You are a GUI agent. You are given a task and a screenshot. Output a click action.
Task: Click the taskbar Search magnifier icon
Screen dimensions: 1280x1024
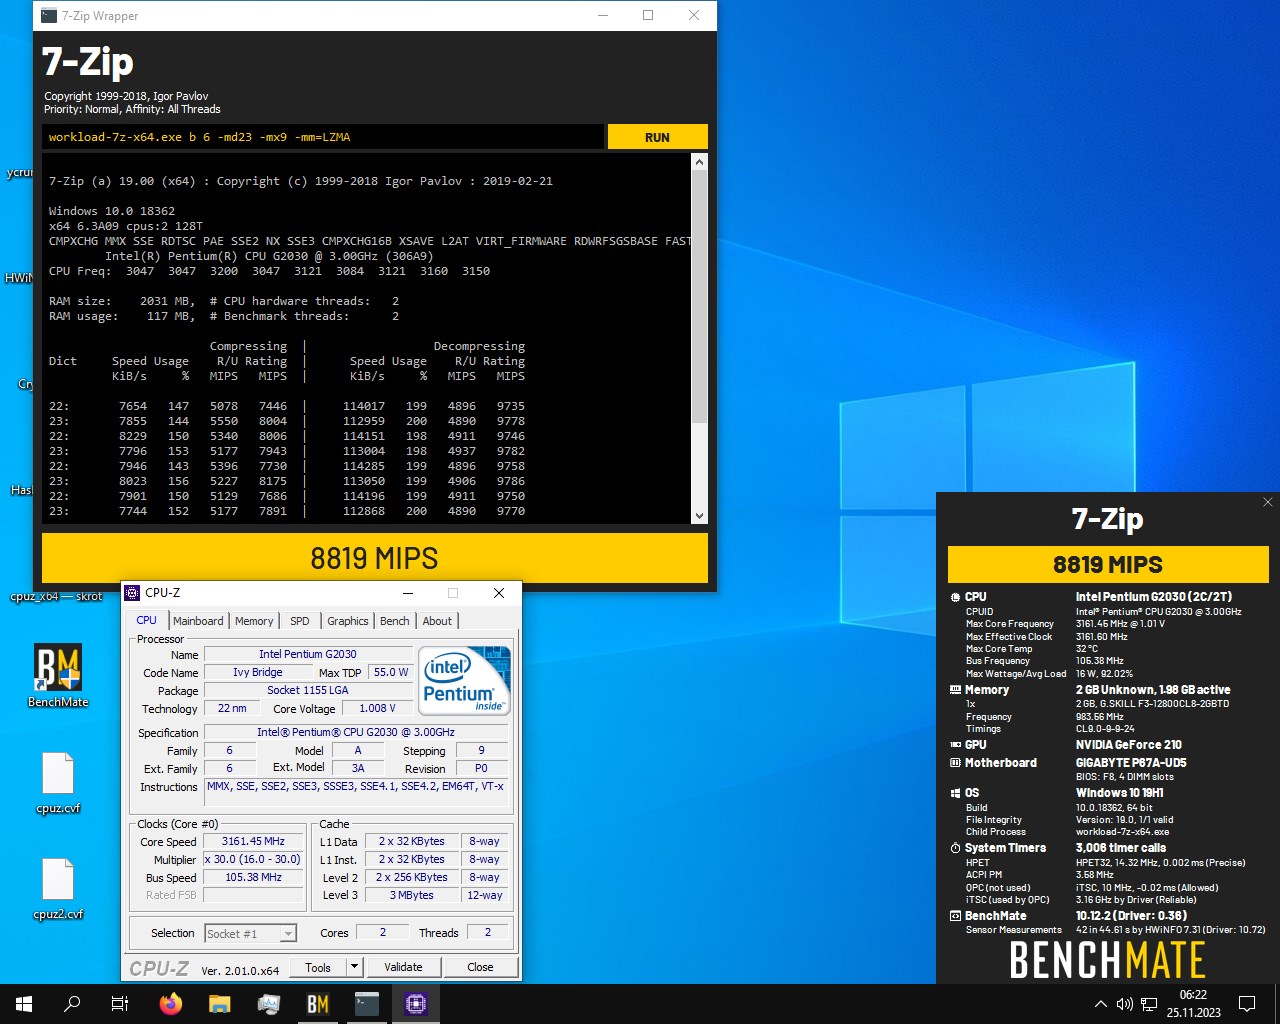[x=72, y=1004]
